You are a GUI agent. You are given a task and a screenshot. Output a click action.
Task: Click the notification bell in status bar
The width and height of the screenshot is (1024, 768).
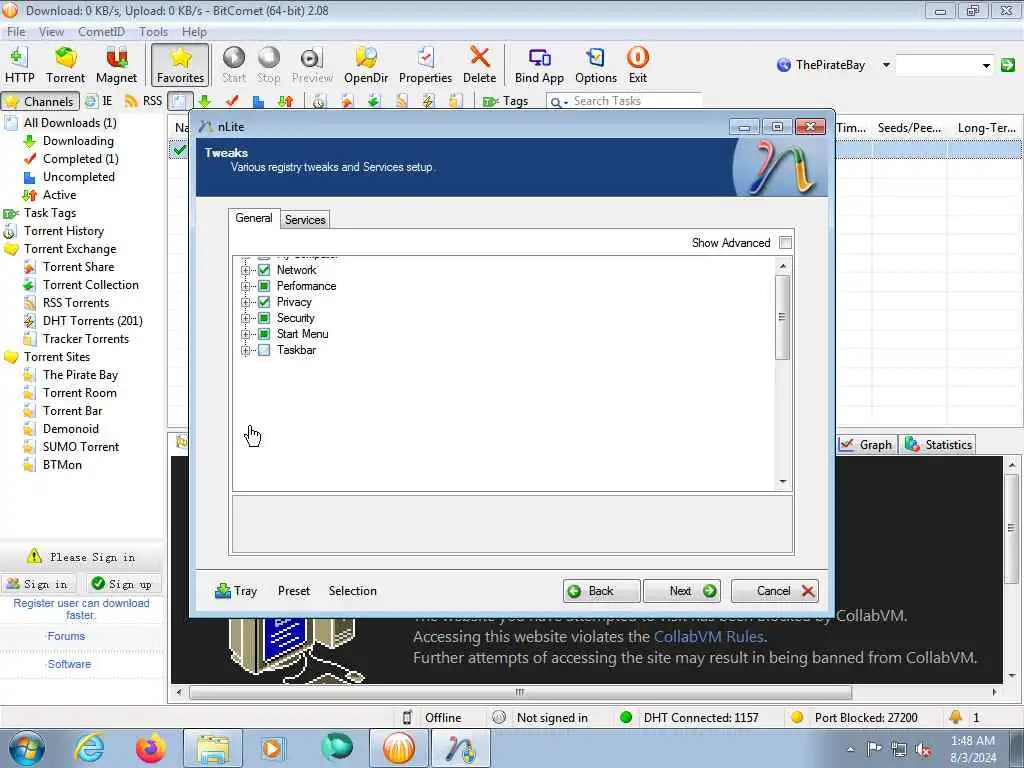[955, 717]
